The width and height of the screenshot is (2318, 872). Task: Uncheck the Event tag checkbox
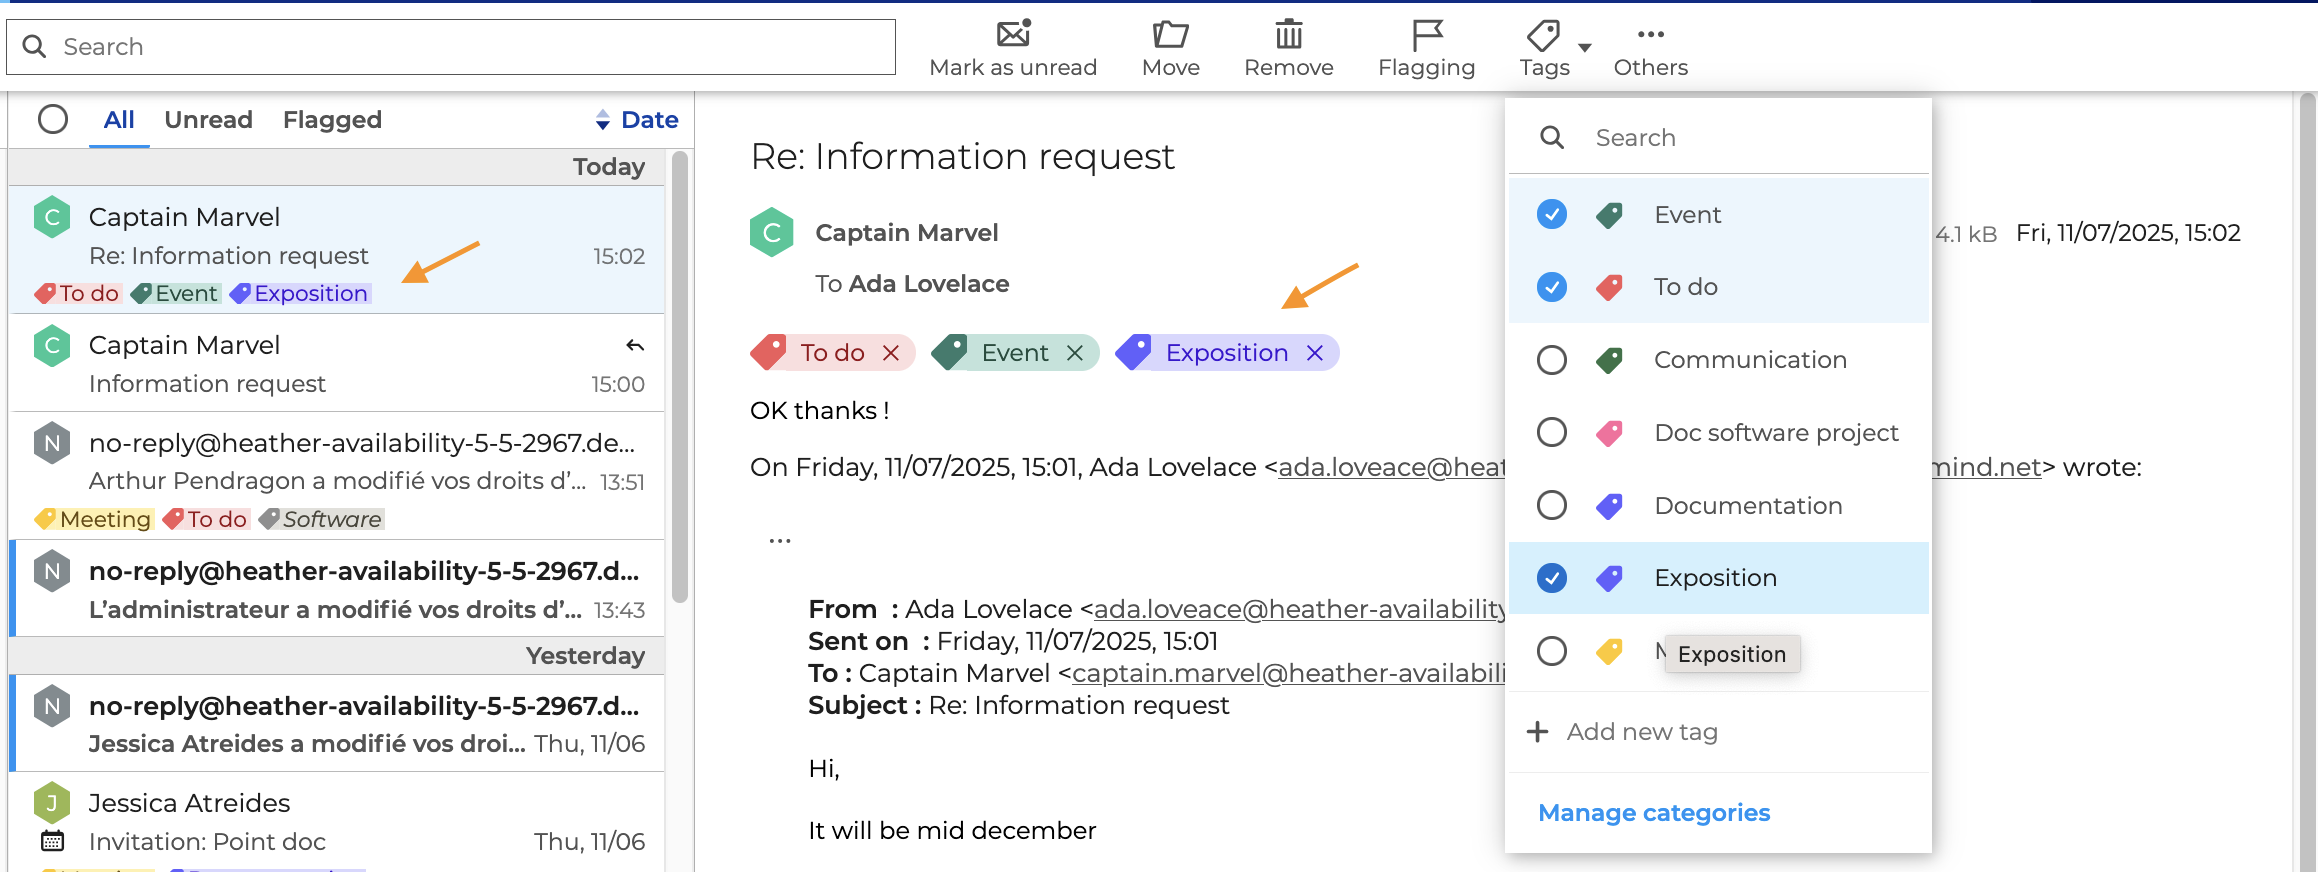coord(1552,214)
